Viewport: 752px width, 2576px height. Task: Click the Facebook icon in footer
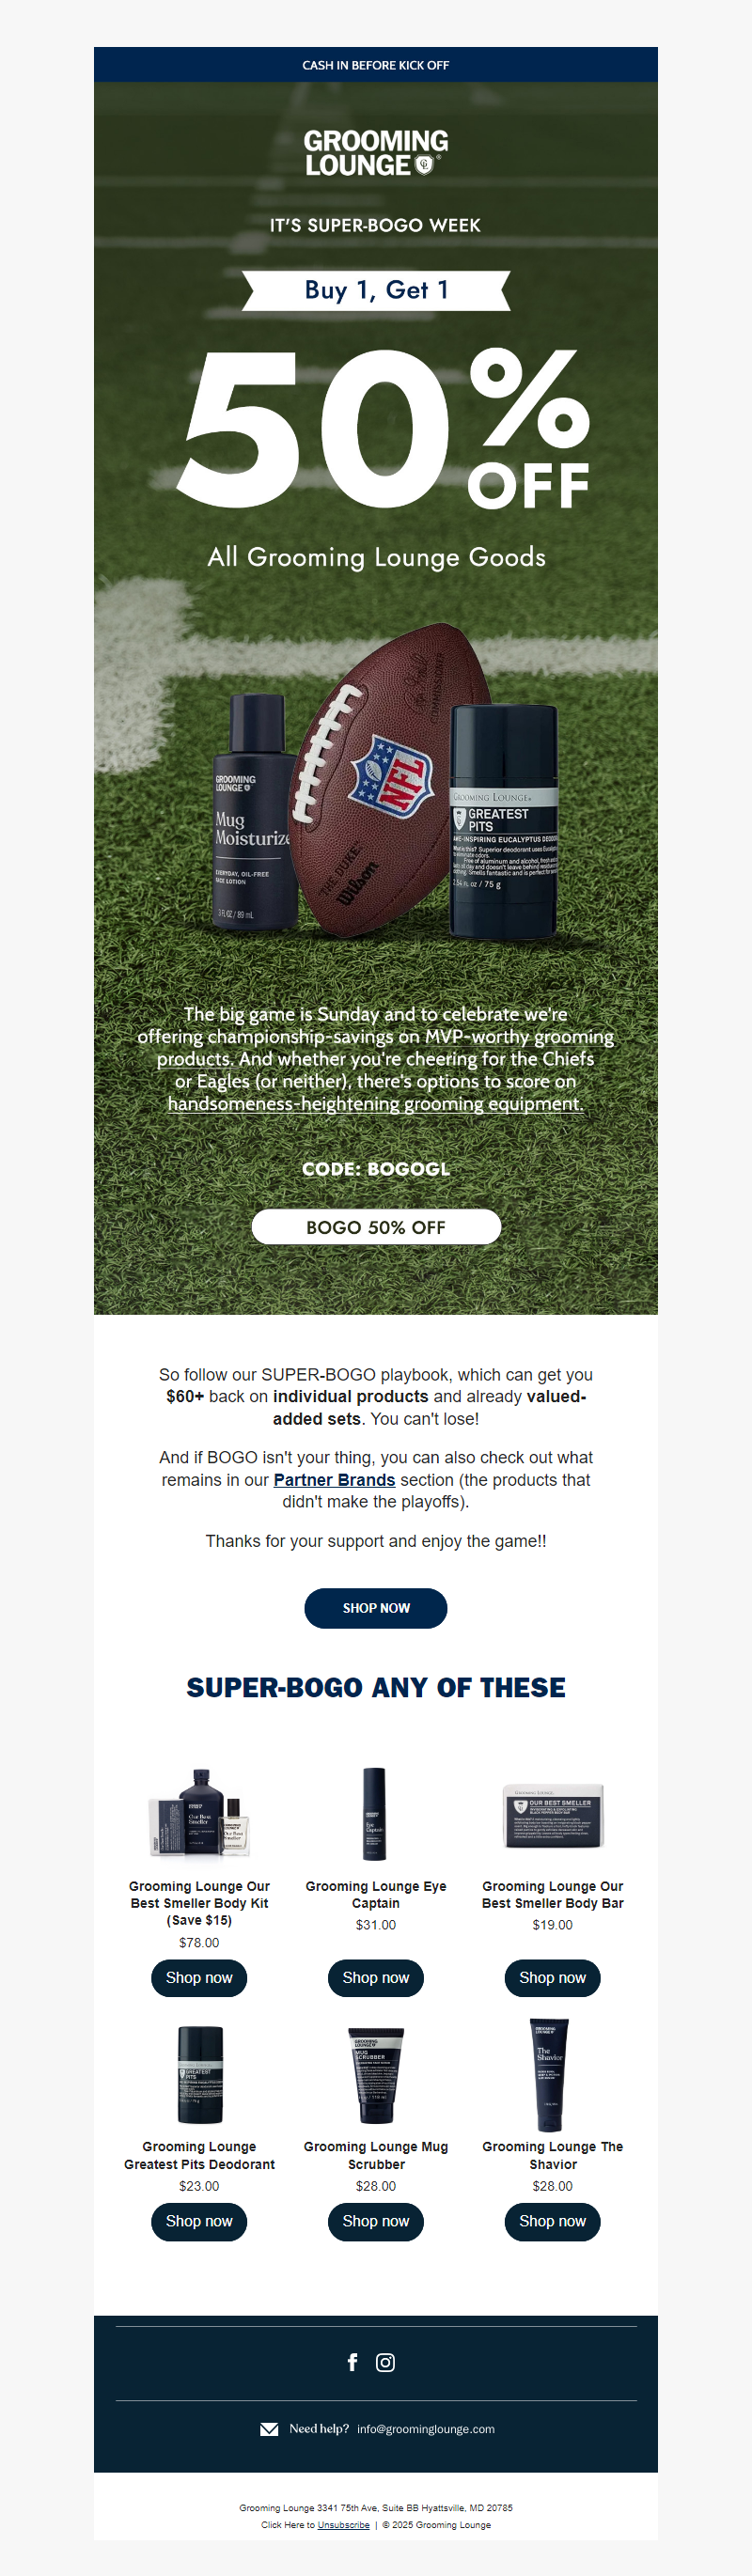pyautogui.click(x=352, y=2362)
